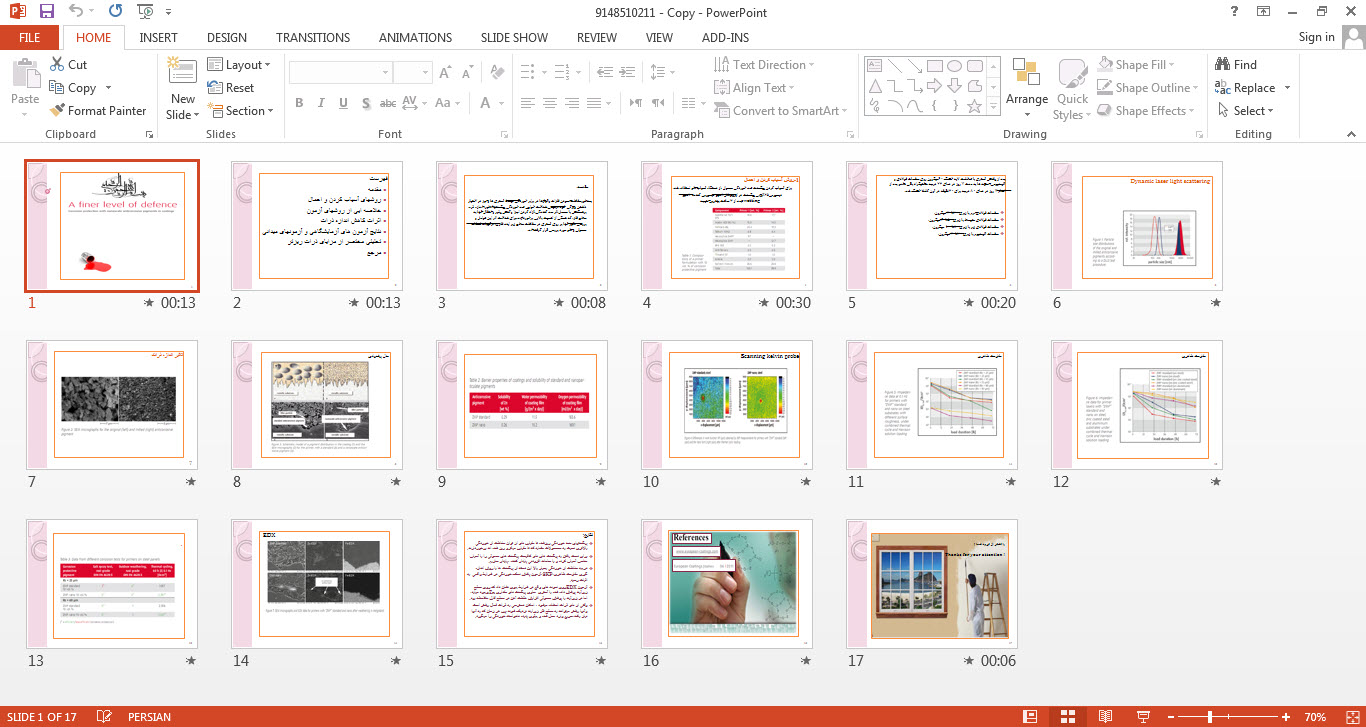Switch to the SLIDE SHOW tab
This screenshot has width=1366, height=727.
(x=514, y=37)
